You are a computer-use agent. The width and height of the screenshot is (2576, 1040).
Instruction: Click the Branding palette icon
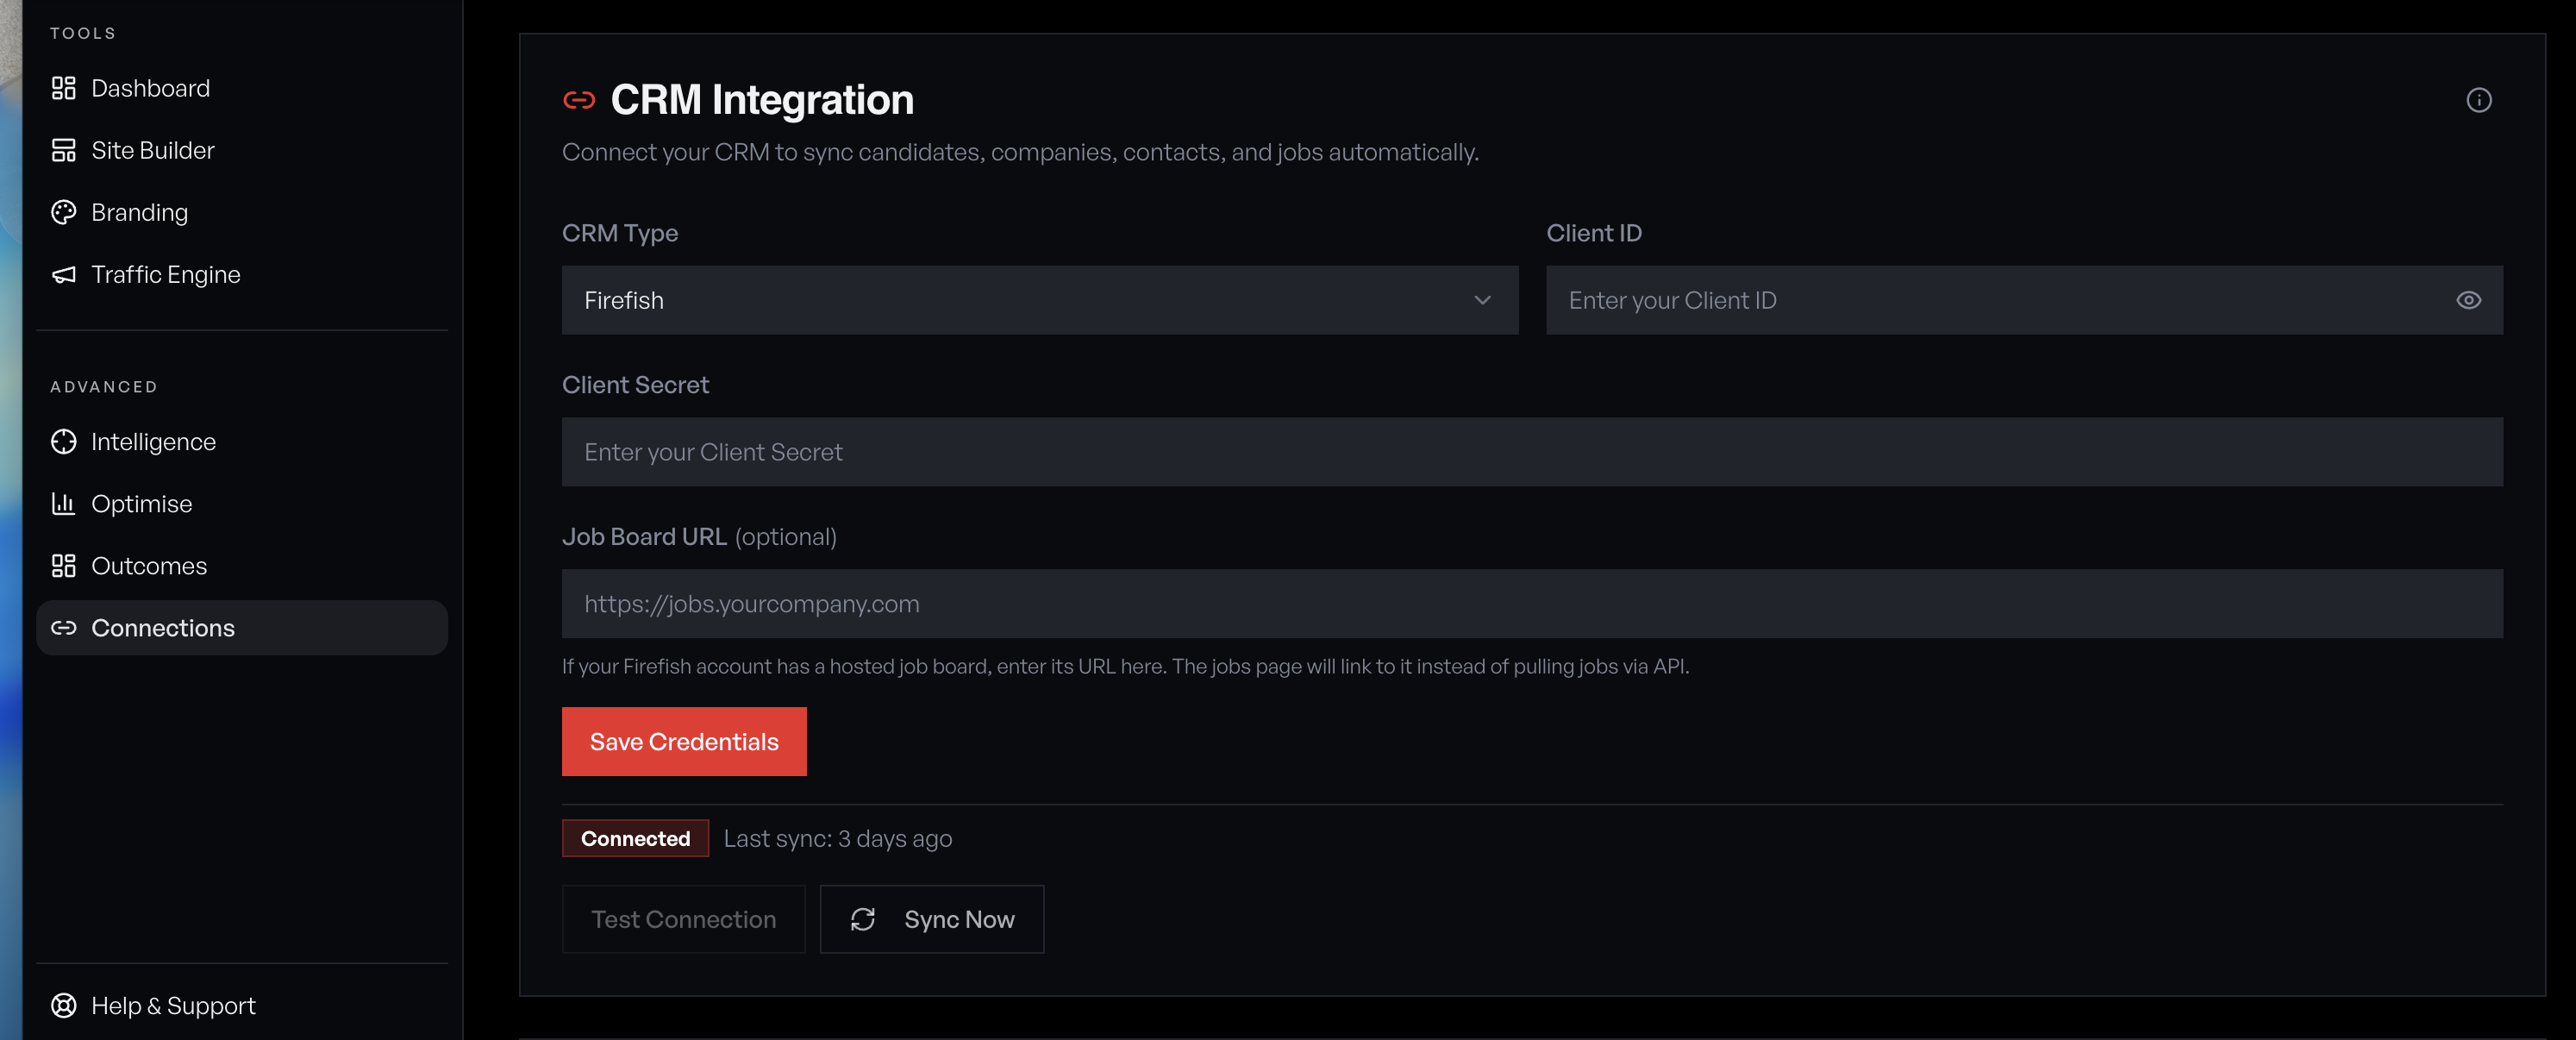64,211
